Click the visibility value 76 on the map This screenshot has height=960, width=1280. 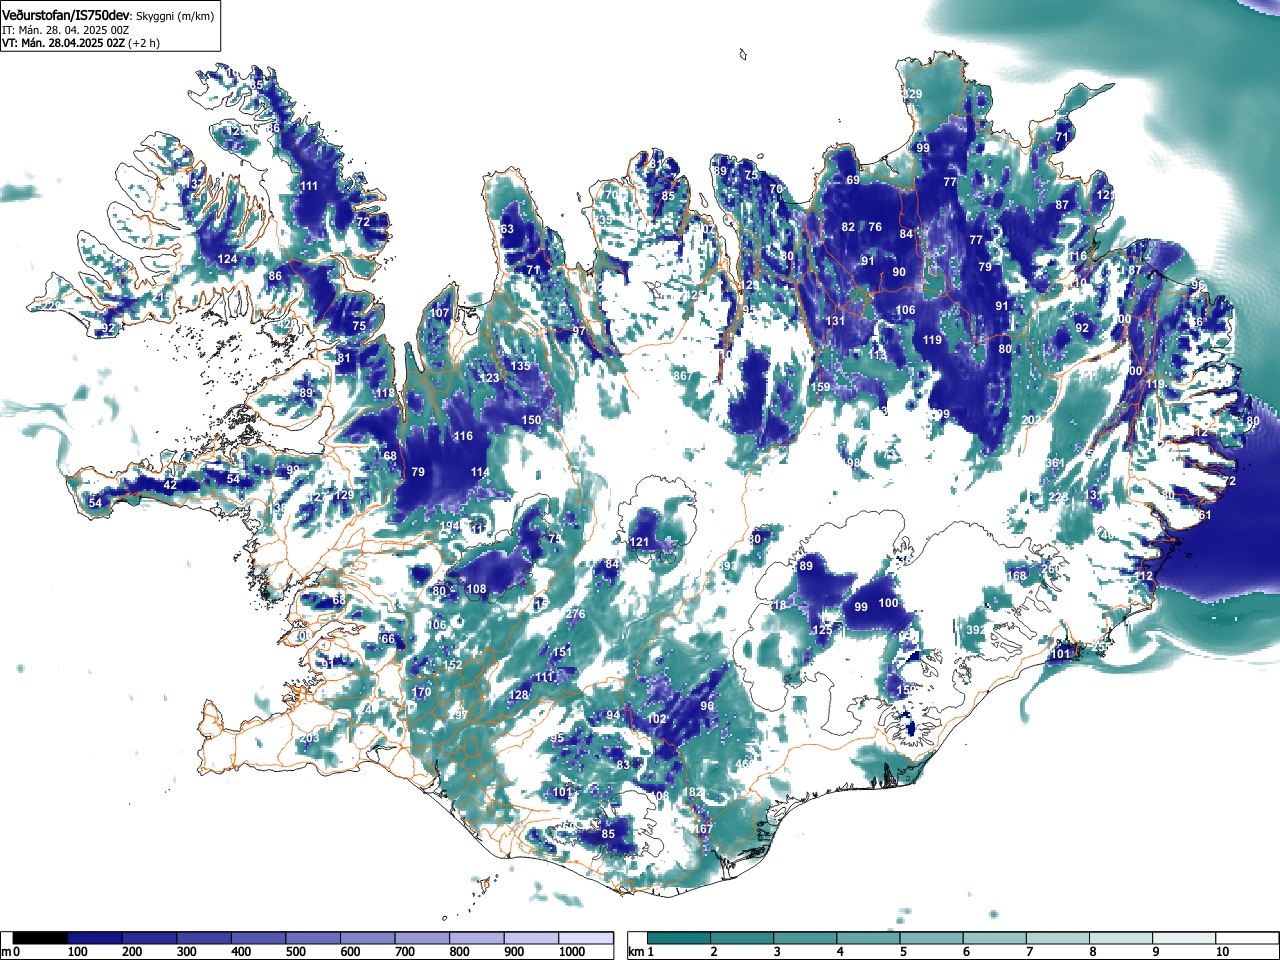[875, 227]
